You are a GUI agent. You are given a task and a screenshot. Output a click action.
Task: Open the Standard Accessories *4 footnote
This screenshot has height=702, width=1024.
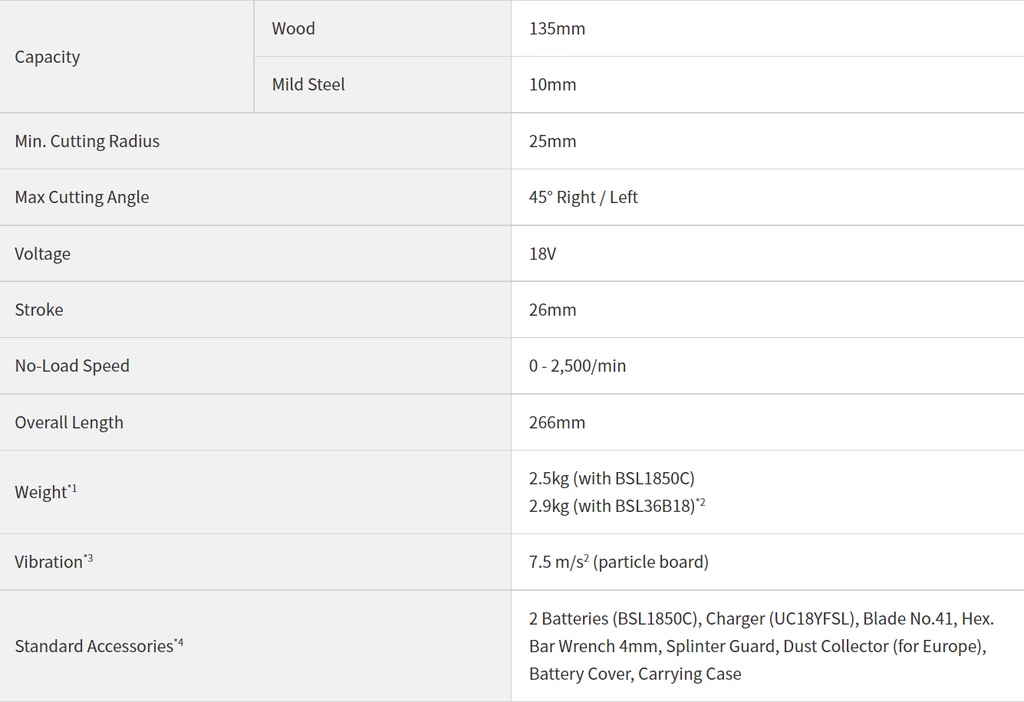(x=178, y=643)
